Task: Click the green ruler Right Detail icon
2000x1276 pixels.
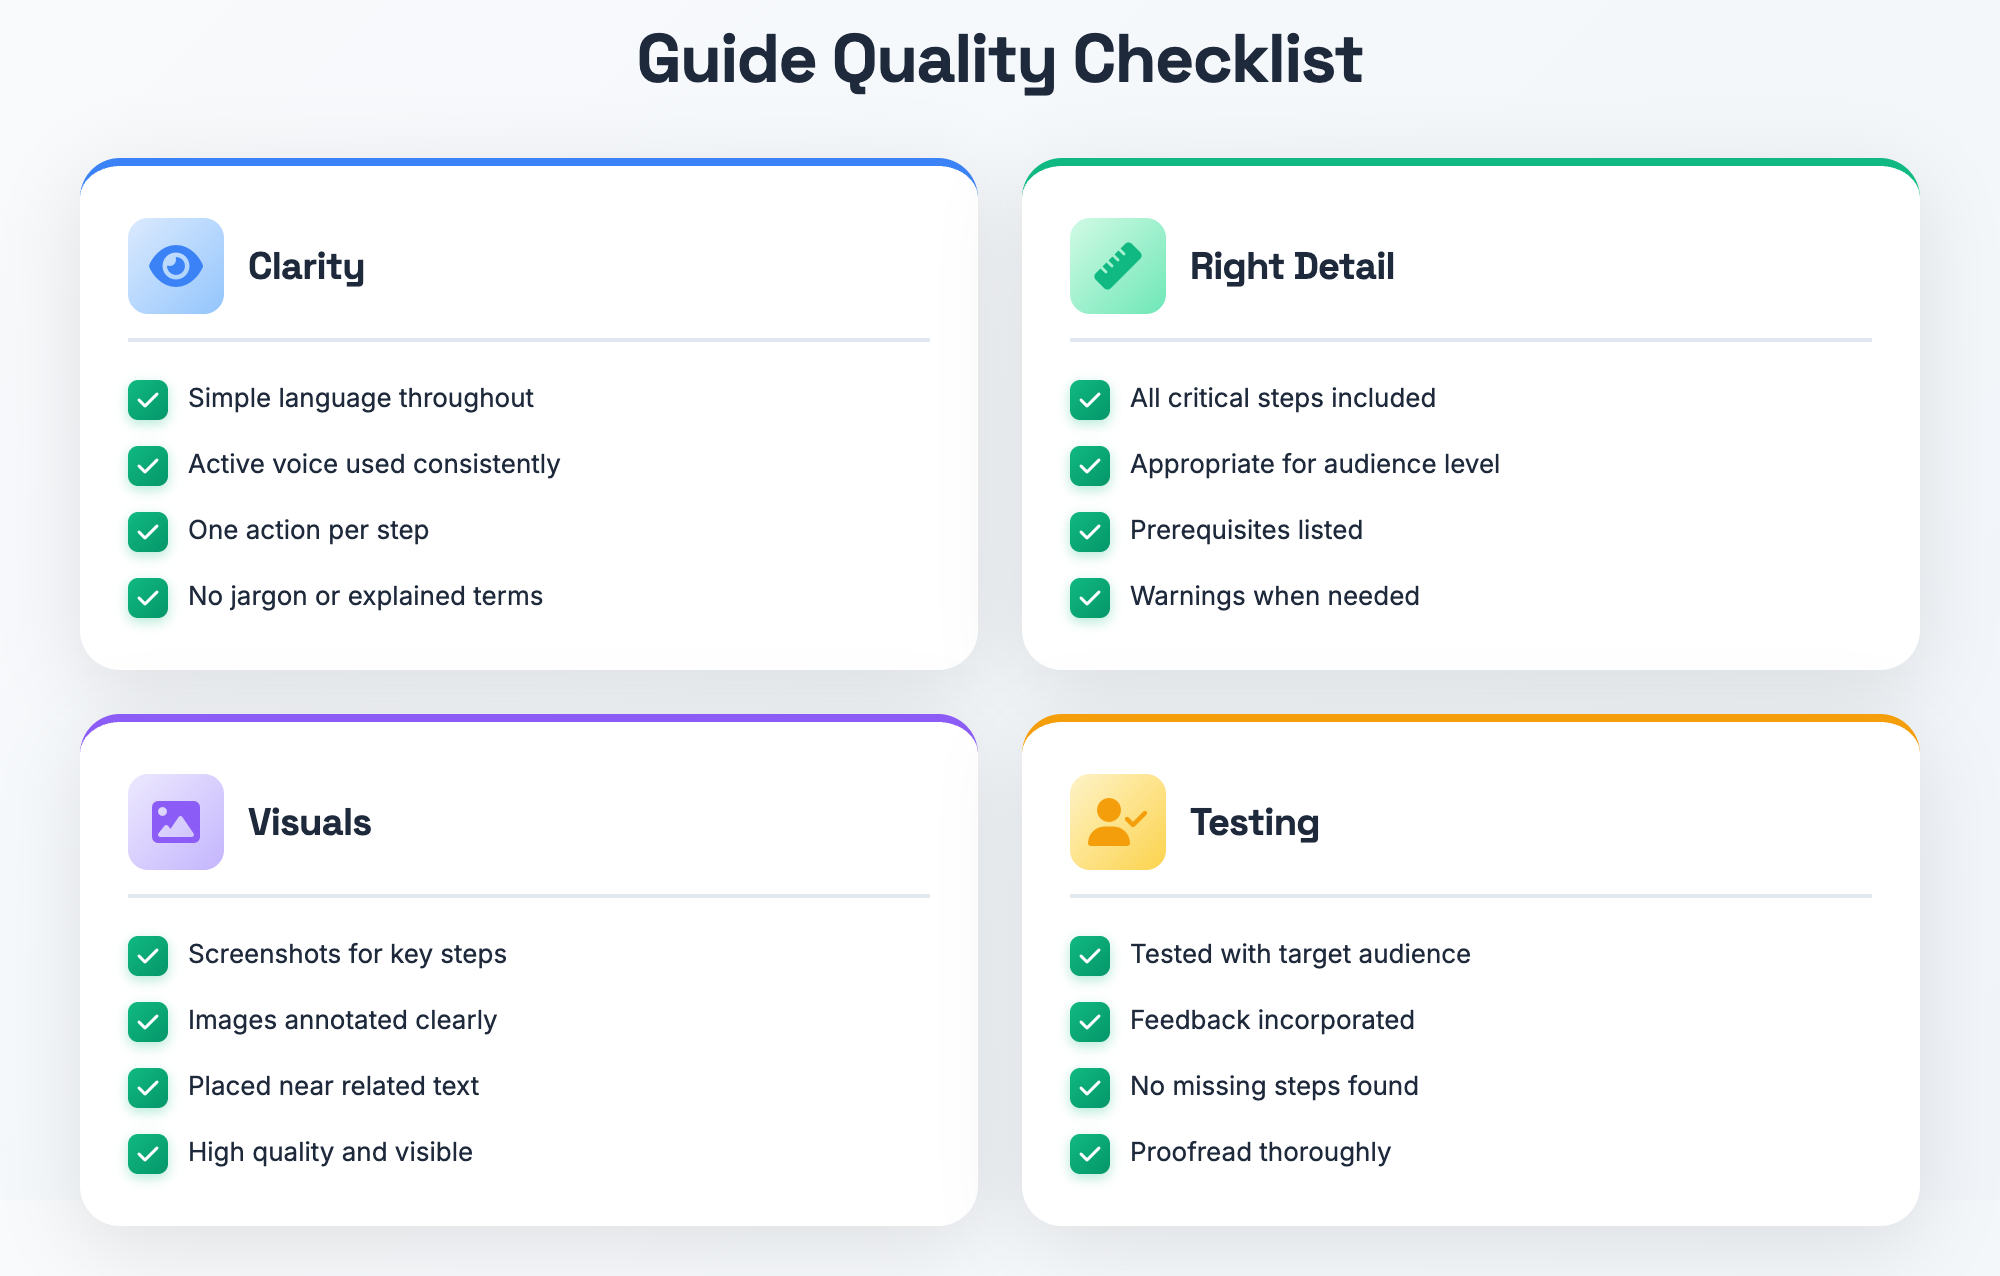Action: 1118,266
